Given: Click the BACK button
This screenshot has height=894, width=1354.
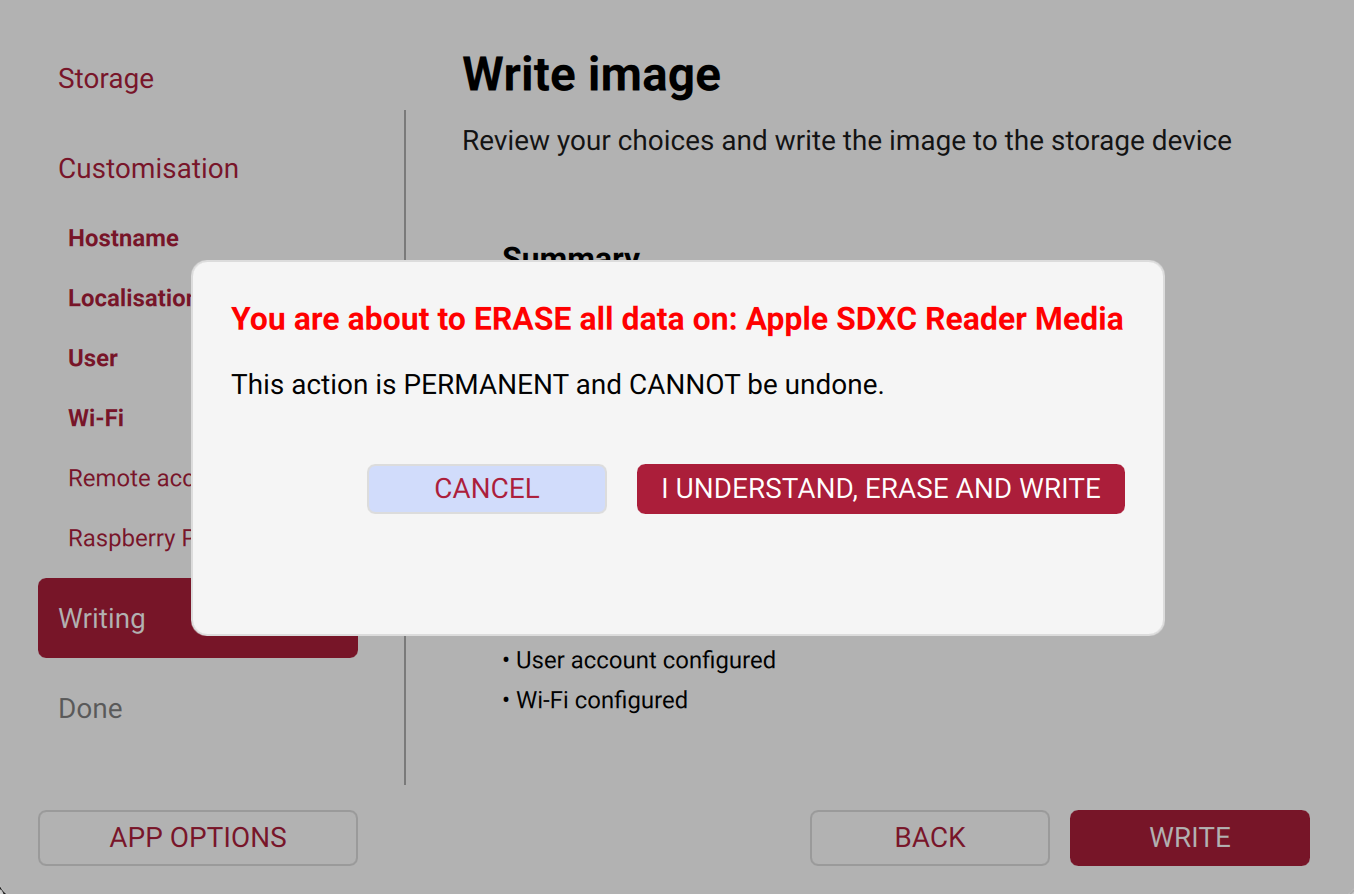Looking at the screenshot, I should [929, 837].
